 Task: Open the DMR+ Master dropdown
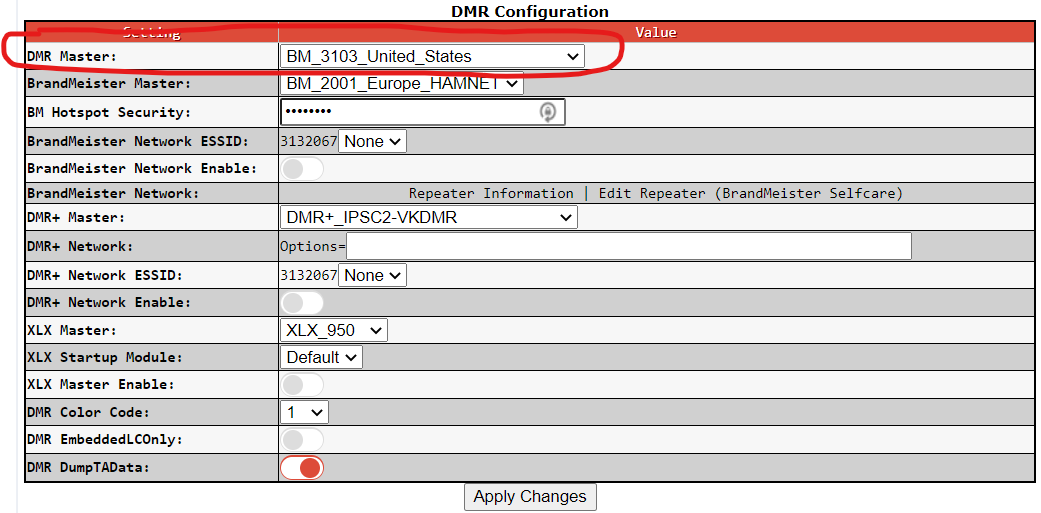[x=429, y=217]
